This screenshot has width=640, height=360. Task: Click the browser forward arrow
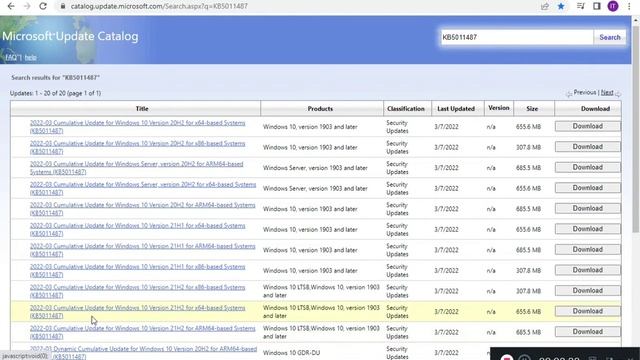pyautogui.click(x=27, y=6)
